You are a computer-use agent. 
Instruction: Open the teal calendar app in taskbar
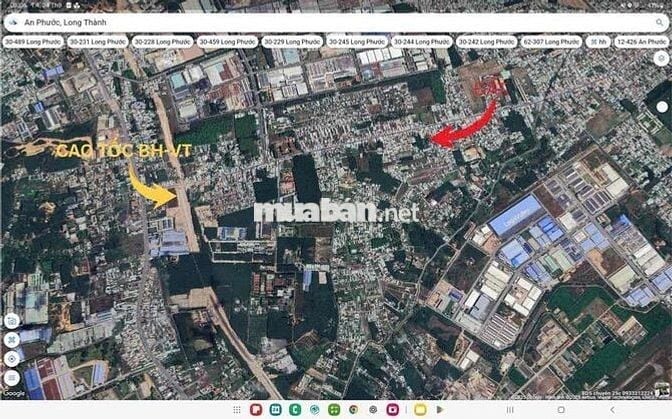(276, 410)
